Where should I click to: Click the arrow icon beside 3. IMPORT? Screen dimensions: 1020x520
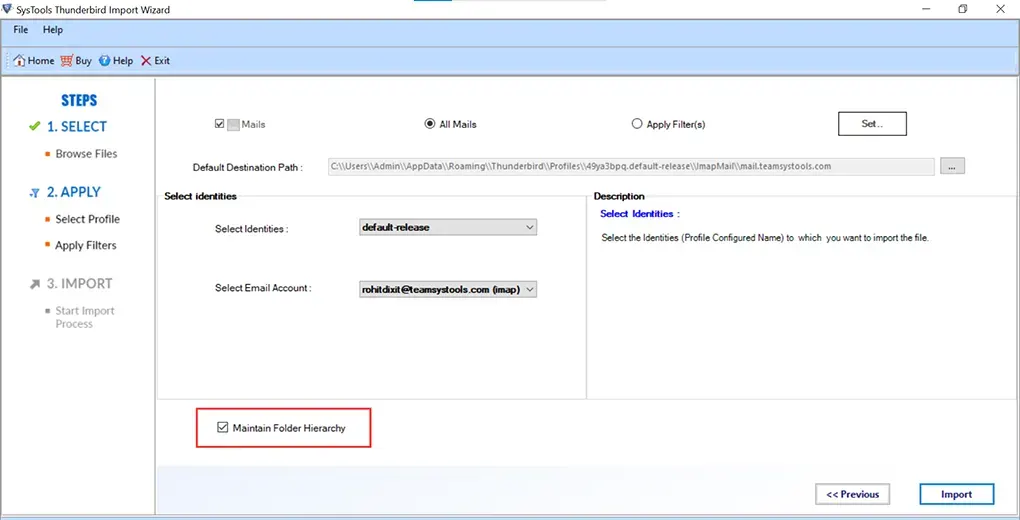[x=35, y=284]
